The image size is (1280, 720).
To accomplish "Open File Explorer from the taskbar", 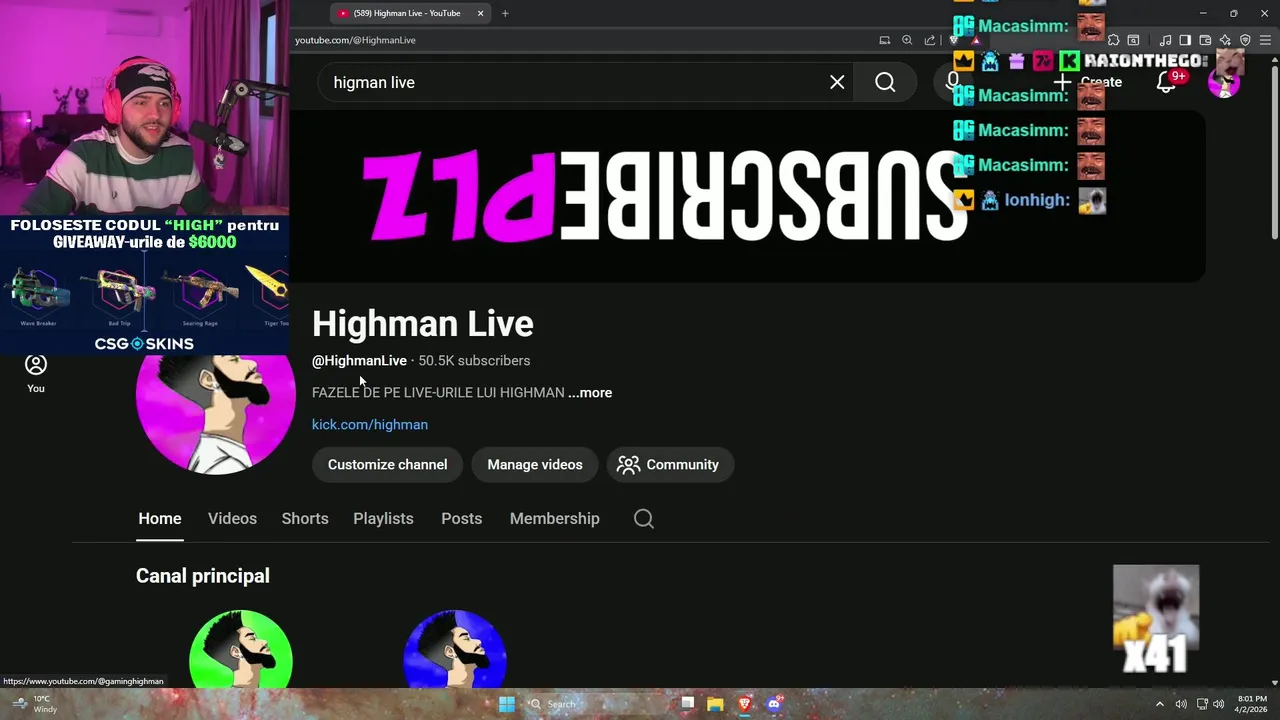I will (715, 704).
